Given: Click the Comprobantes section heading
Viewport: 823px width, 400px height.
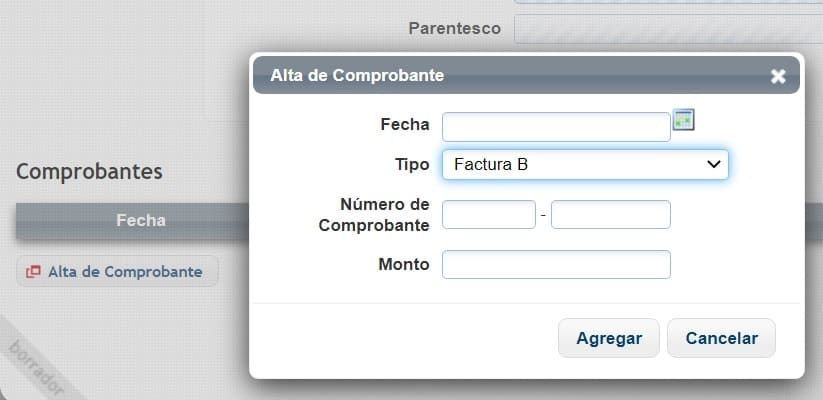Looking at the screenshot, I should (x=89, y=171).
